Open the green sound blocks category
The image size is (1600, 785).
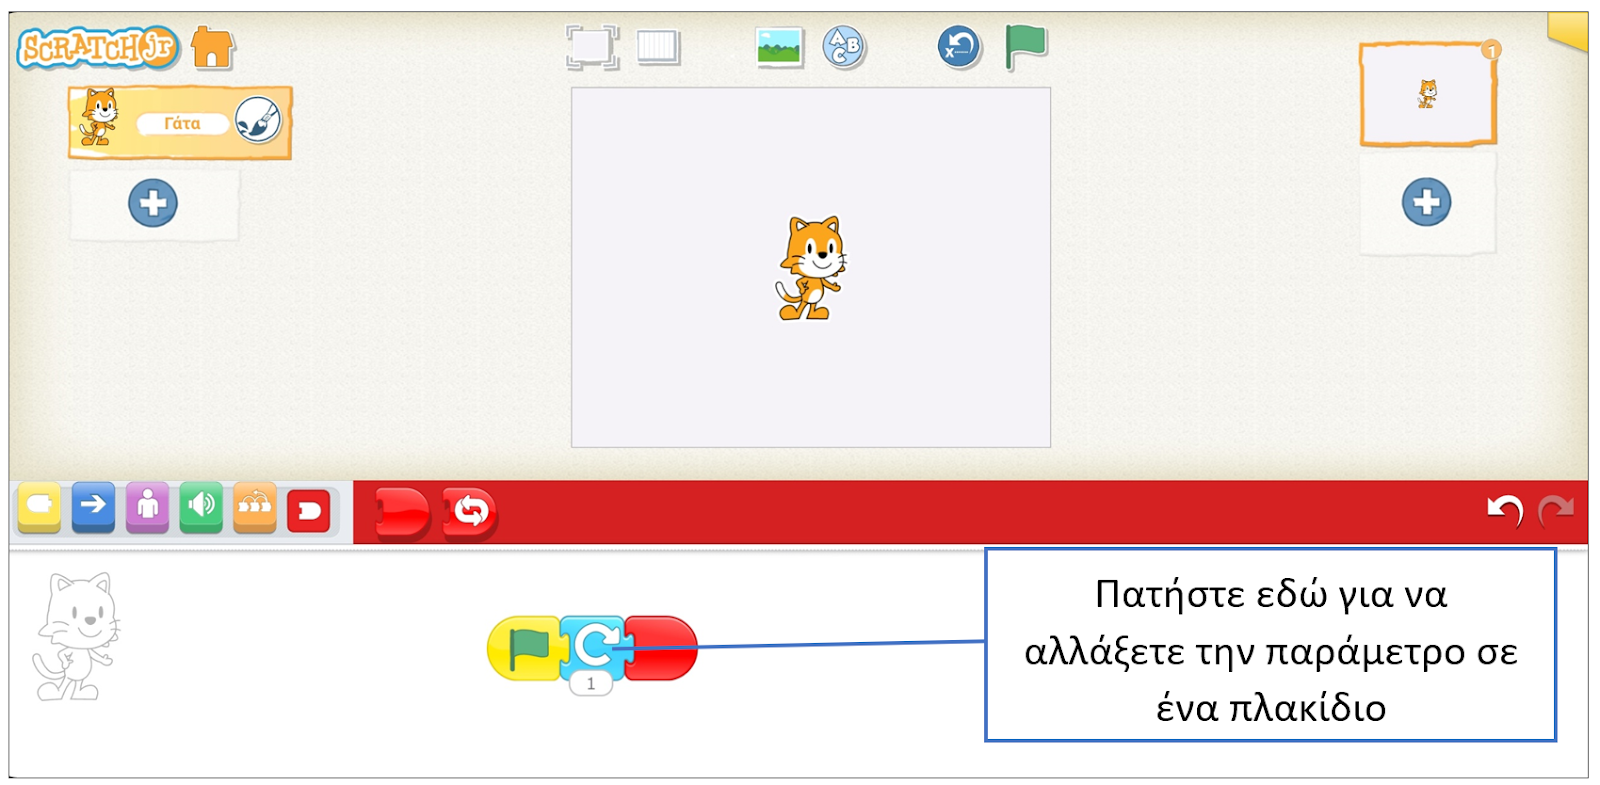tap(201, 508)
